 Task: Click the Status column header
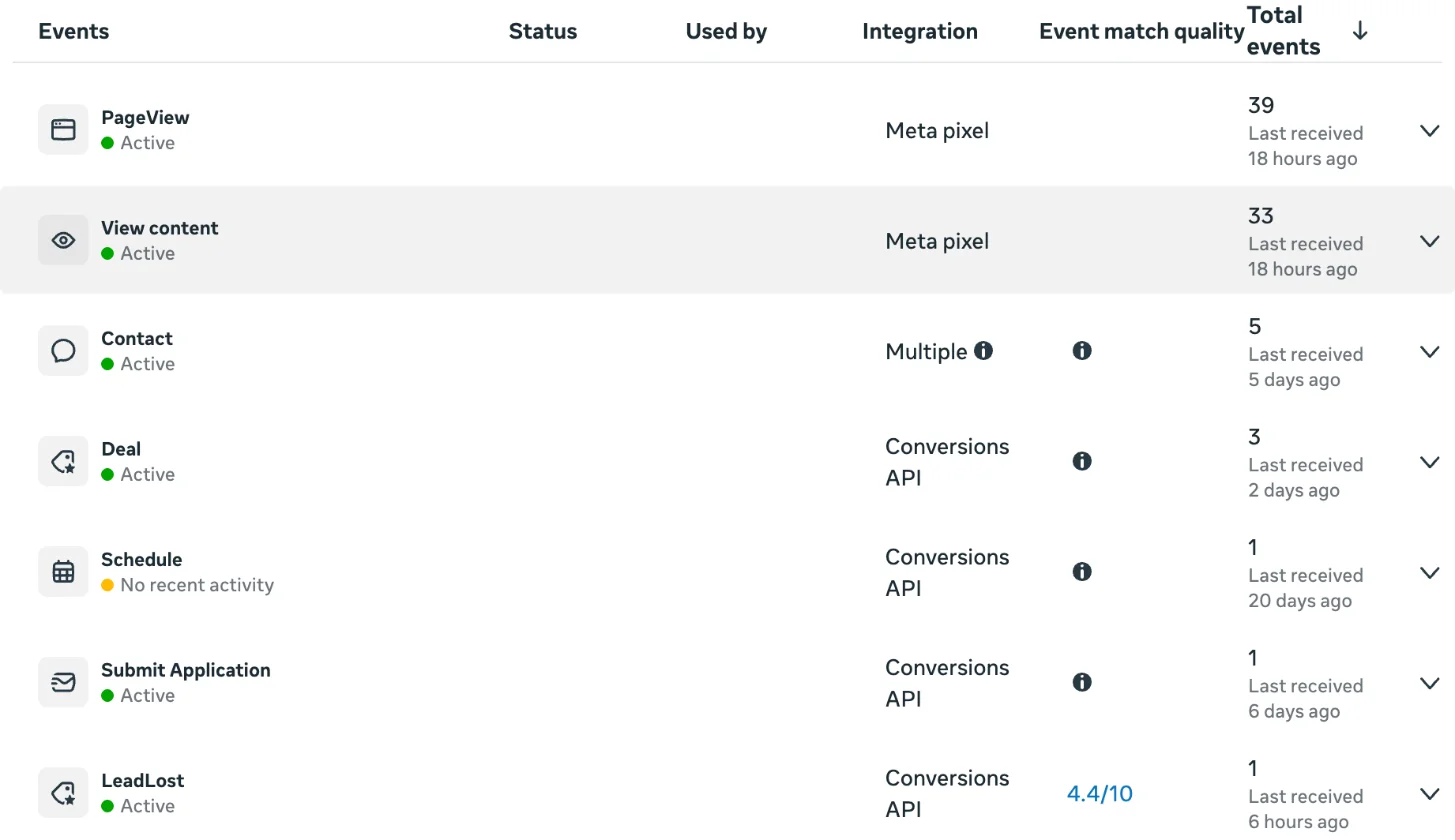[543, 31]
